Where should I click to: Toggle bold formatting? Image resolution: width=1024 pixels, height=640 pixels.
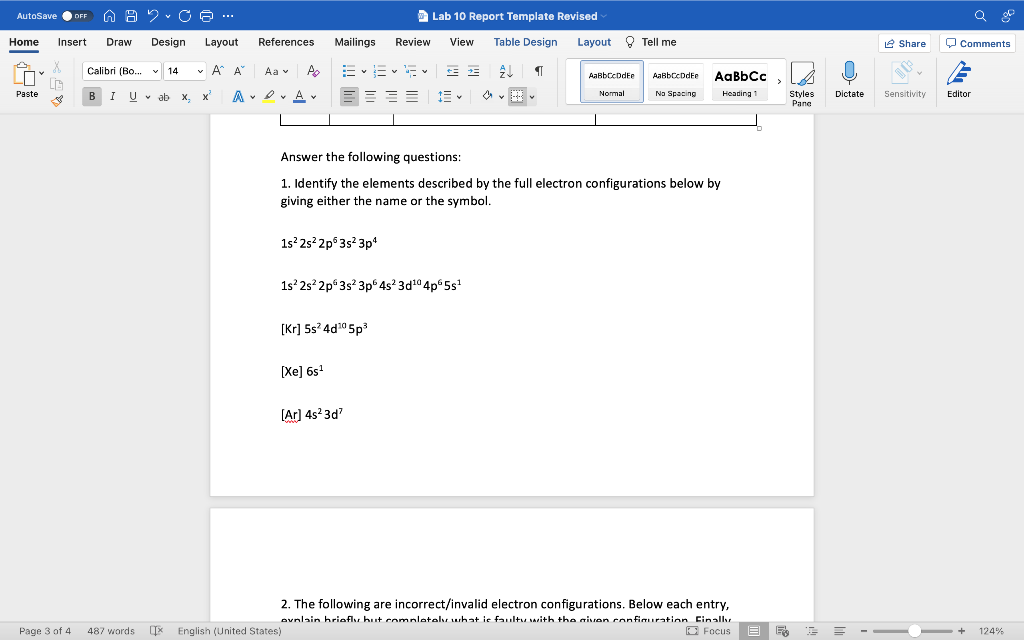91,96
